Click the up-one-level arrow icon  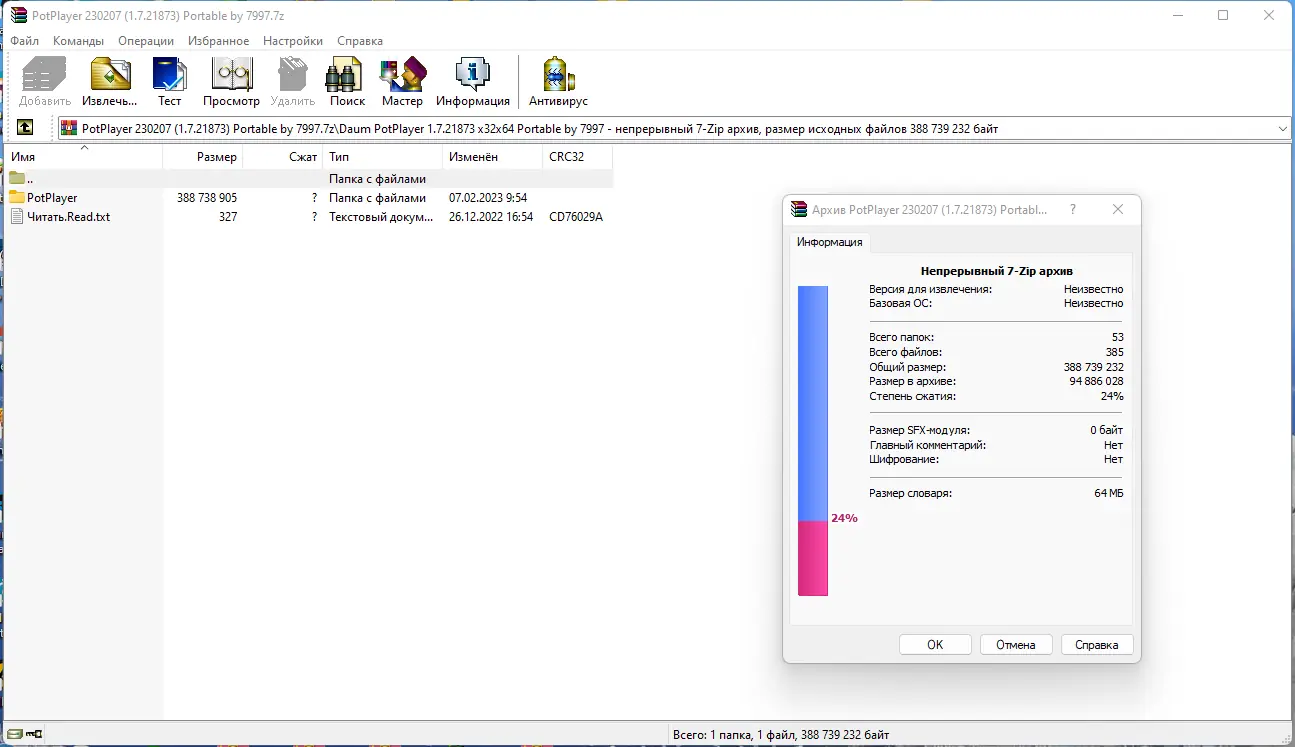coord(25,127)
